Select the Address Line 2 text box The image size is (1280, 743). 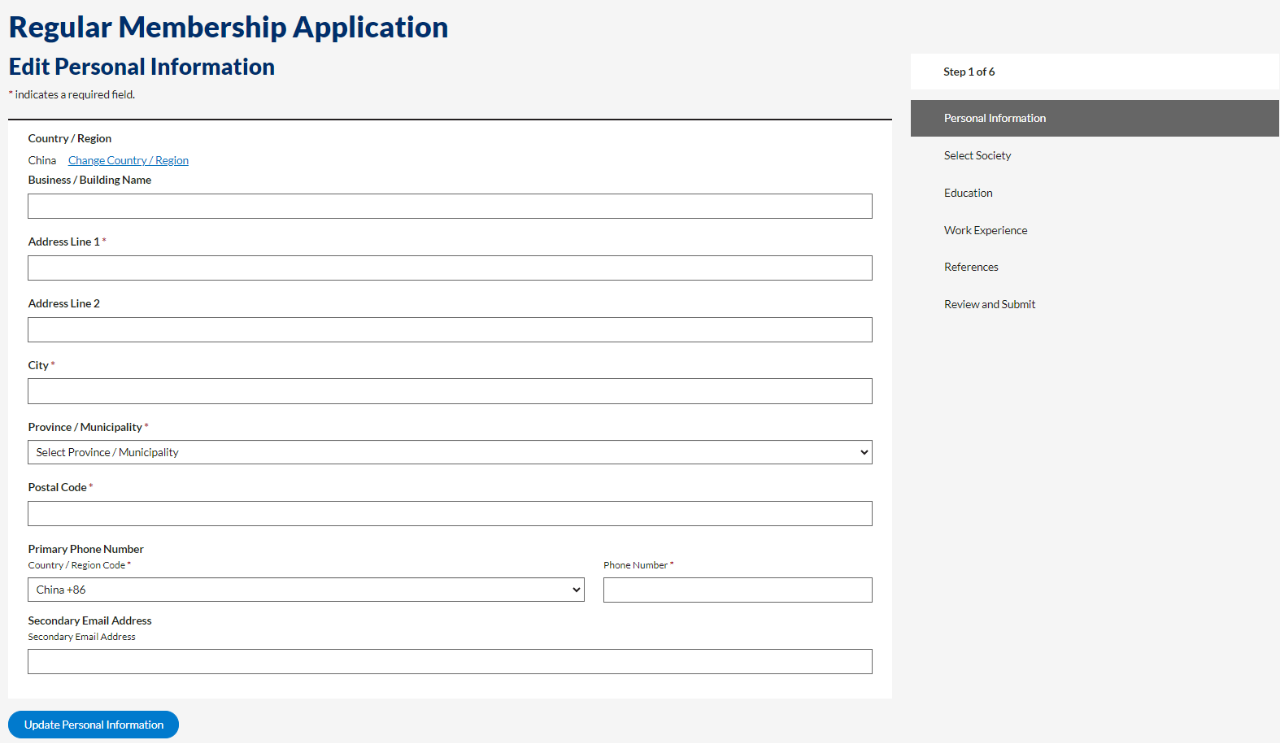point(450,330)
